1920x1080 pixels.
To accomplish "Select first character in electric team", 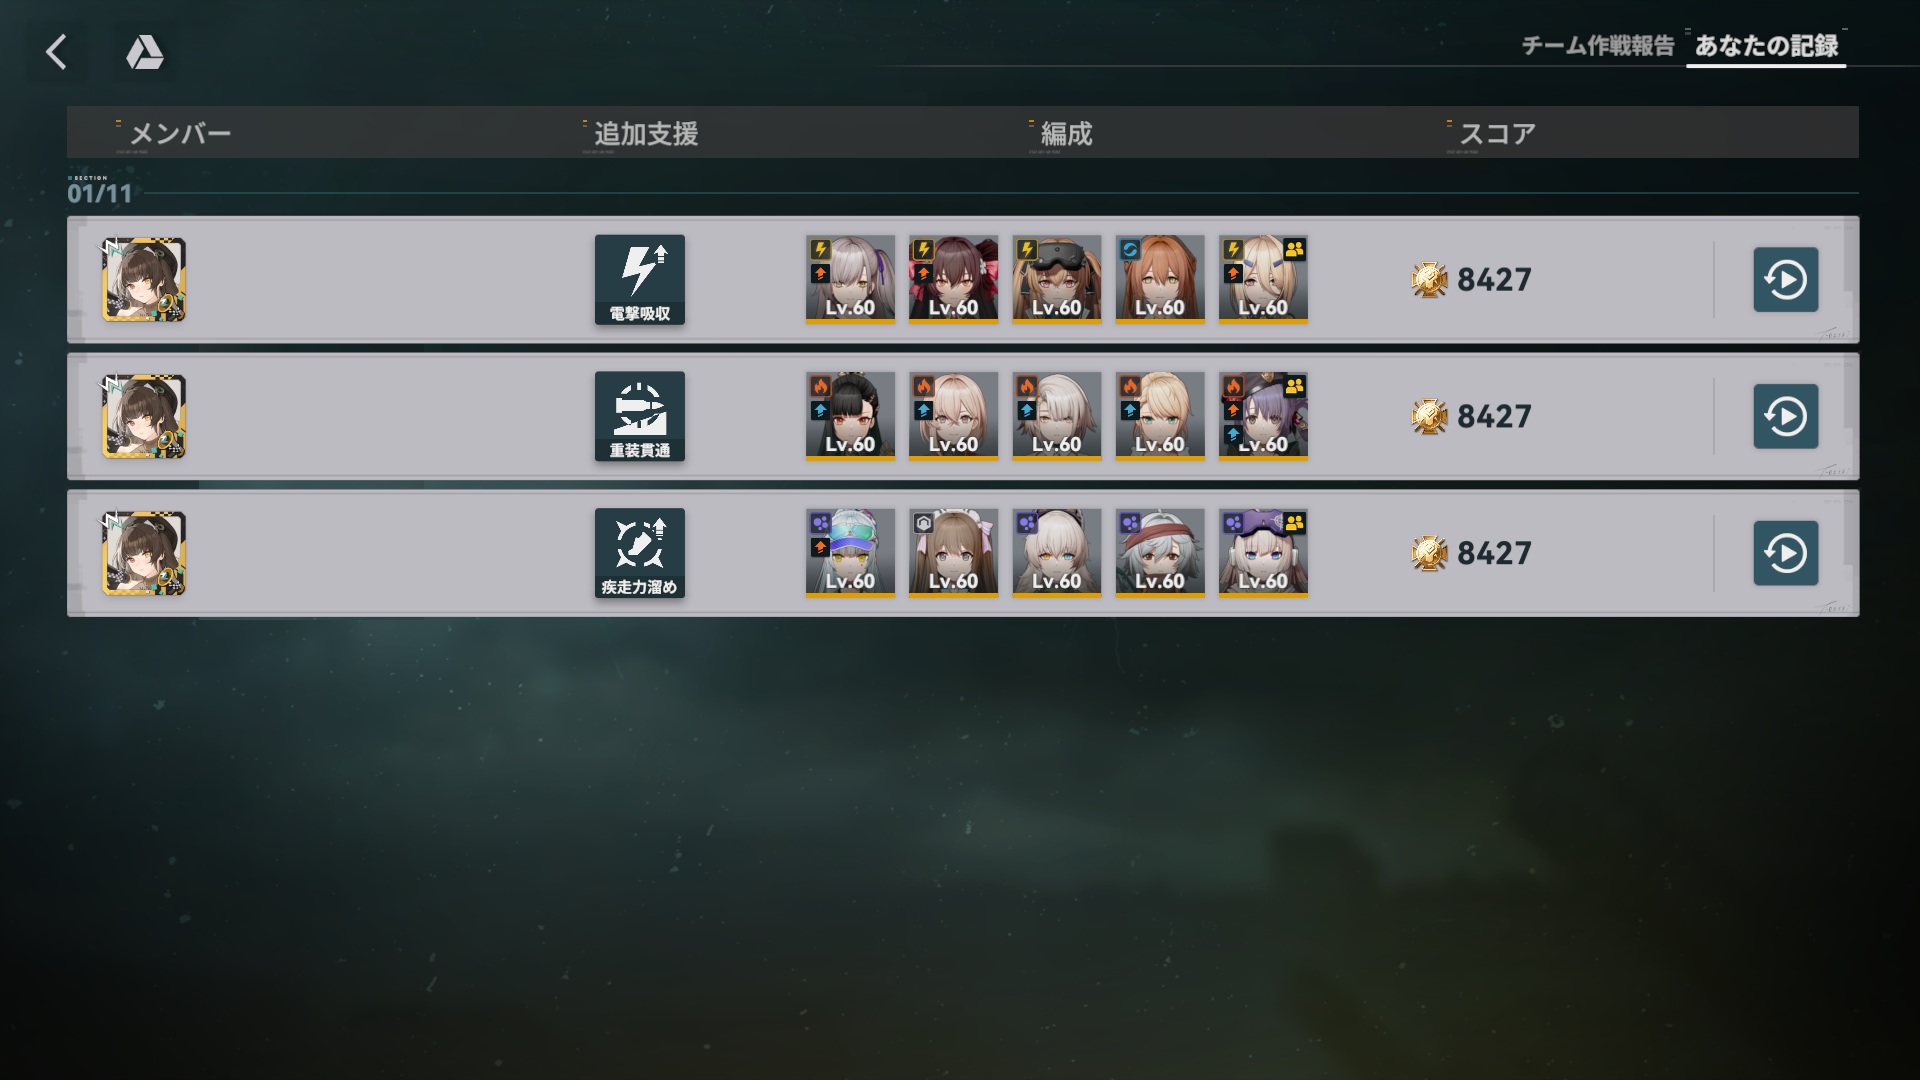I will pos(850,280).
